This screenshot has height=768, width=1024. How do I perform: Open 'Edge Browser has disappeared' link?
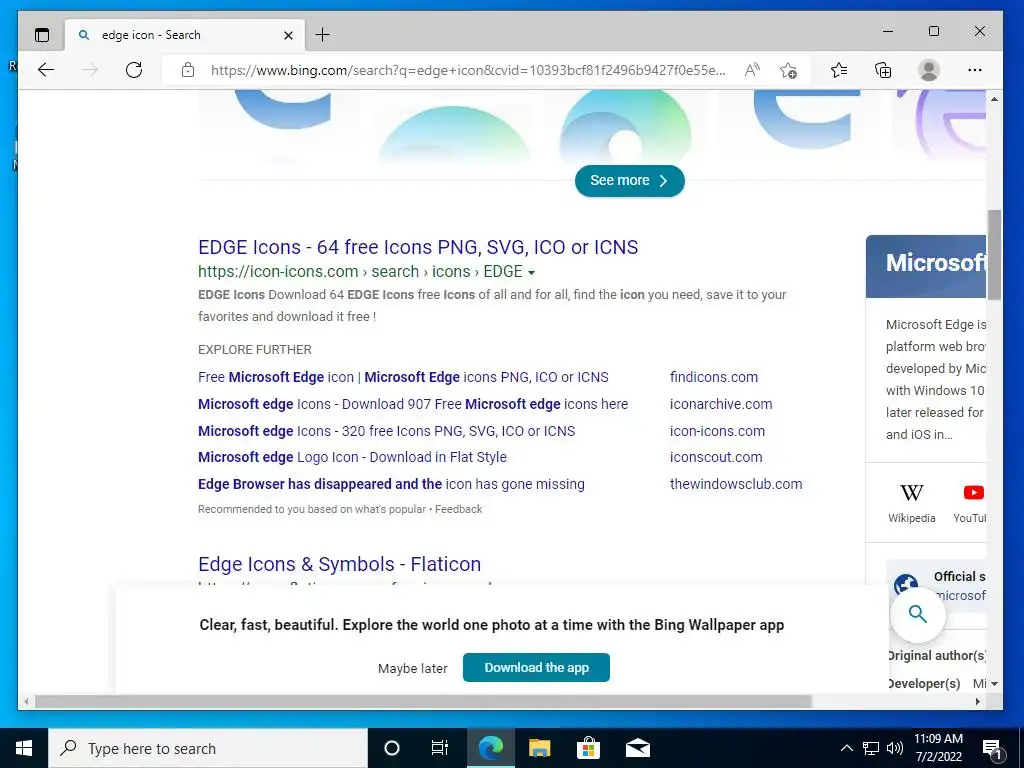click(x=391, y=484)
